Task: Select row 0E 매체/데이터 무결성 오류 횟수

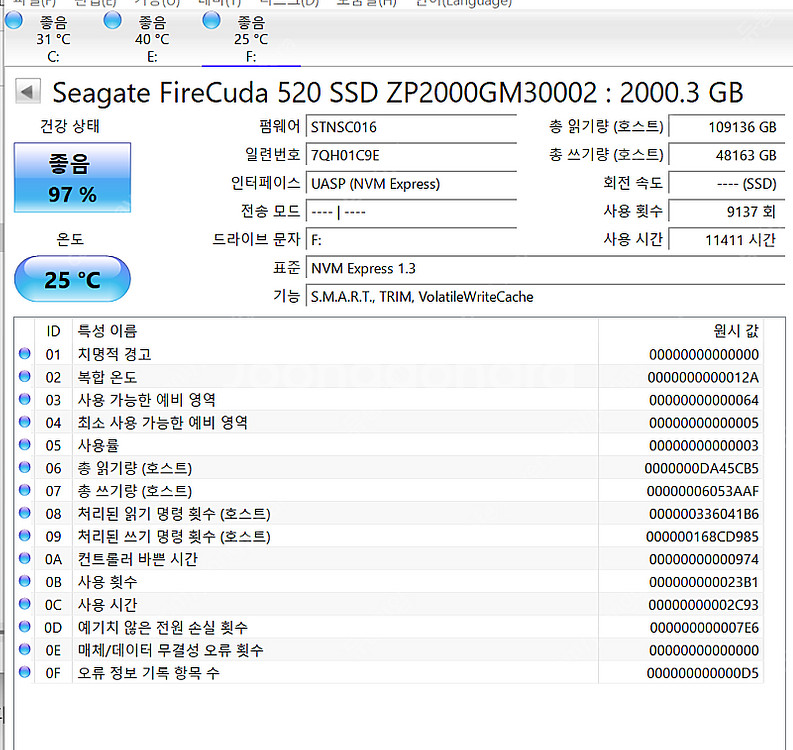Action: (x=389, y=650)
